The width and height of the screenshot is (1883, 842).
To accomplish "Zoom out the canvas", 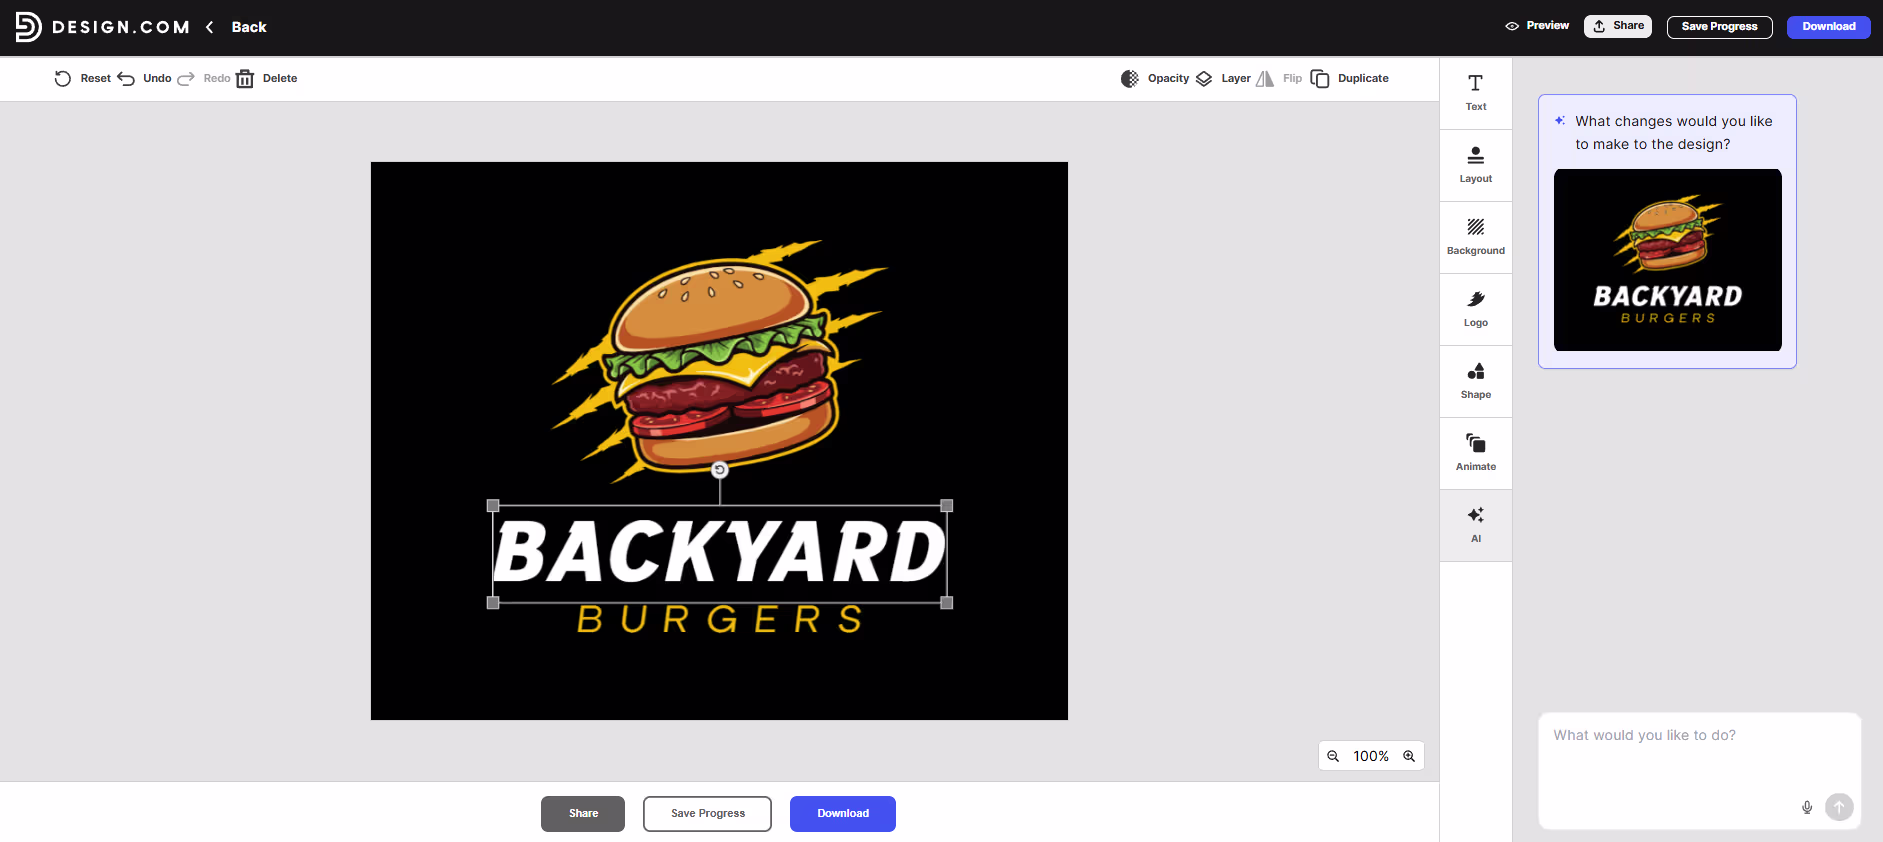I will click(1333, 756).
